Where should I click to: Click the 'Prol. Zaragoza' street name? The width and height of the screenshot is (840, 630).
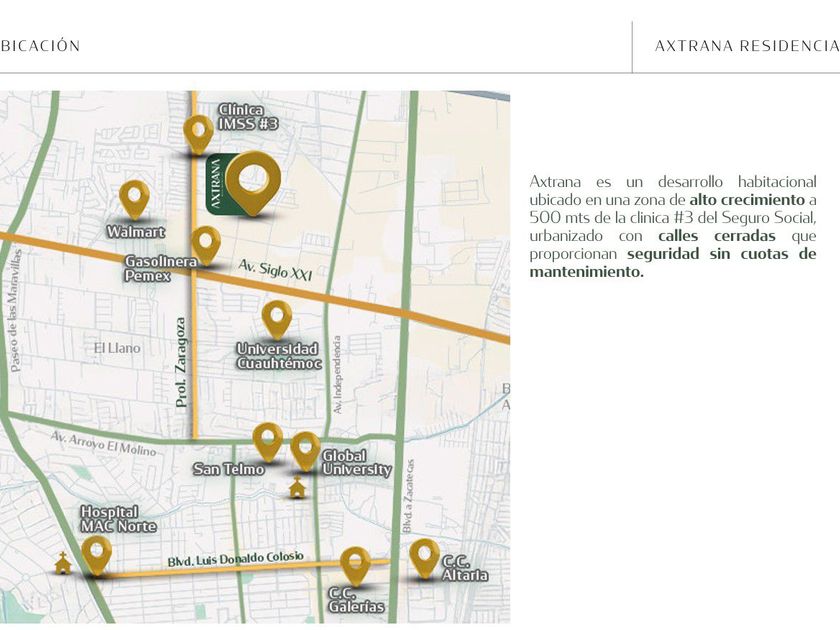[182, 362]
